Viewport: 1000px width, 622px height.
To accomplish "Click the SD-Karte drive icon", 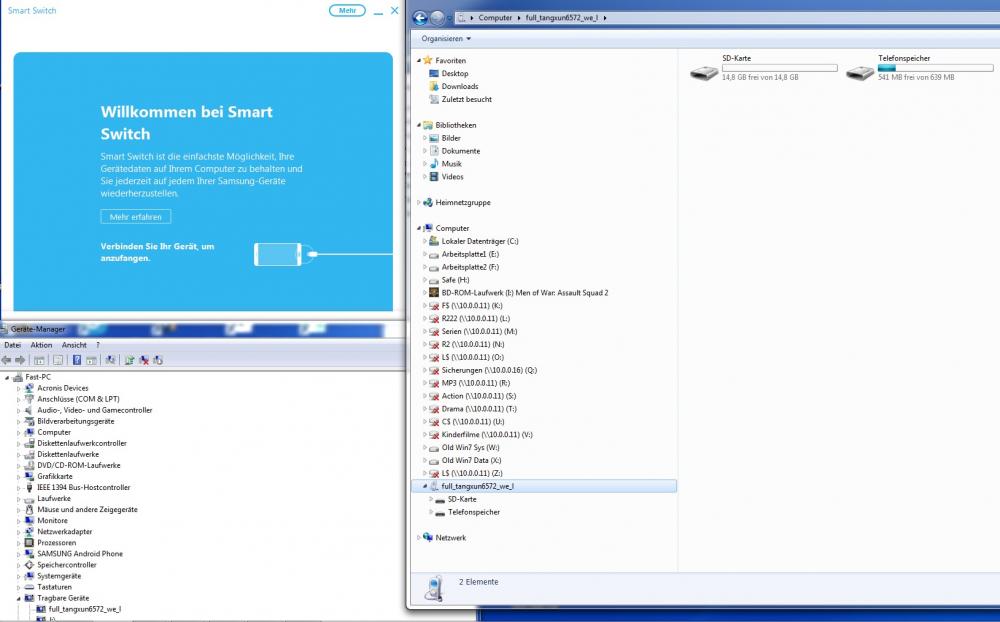I will coord(704,72).
